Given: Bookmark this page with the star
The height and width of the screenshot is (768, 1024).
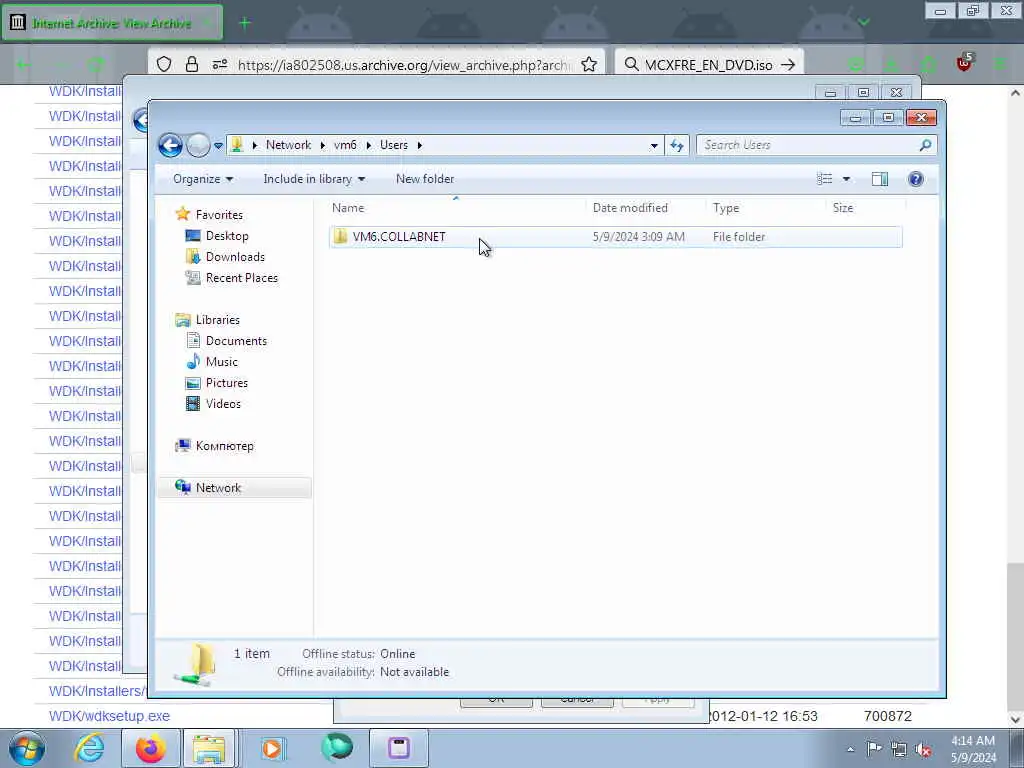Looking at the screenshot, I should tap(589, 64).
